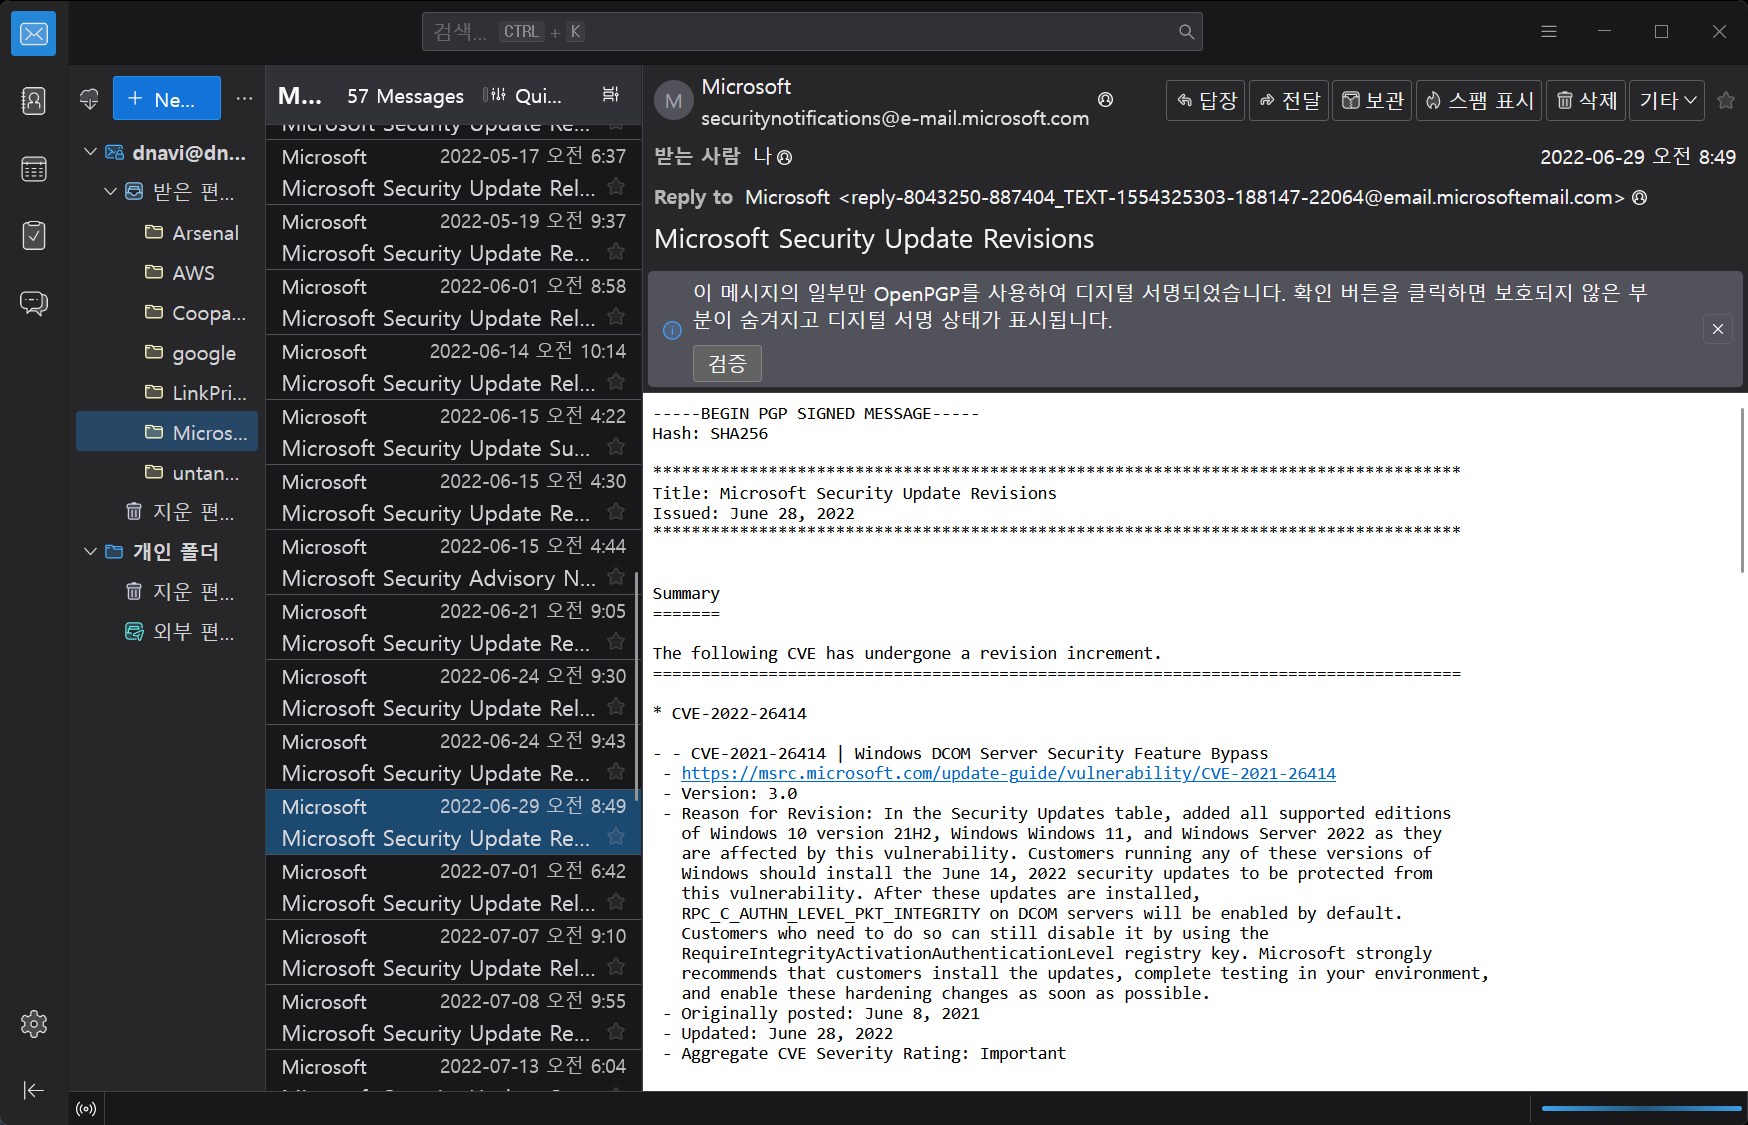
Task: Select the Coopa... folder
Action: [167, 313]
